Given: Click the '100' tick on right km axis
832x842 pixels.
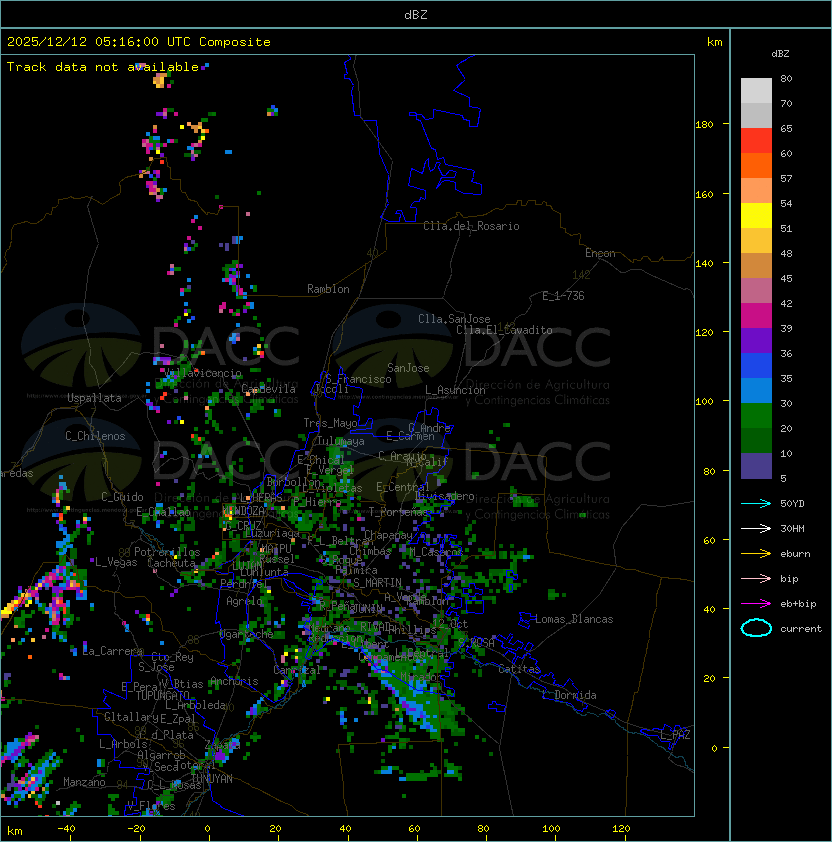Looking at the screenshot, I should click(x=704, y=402).
